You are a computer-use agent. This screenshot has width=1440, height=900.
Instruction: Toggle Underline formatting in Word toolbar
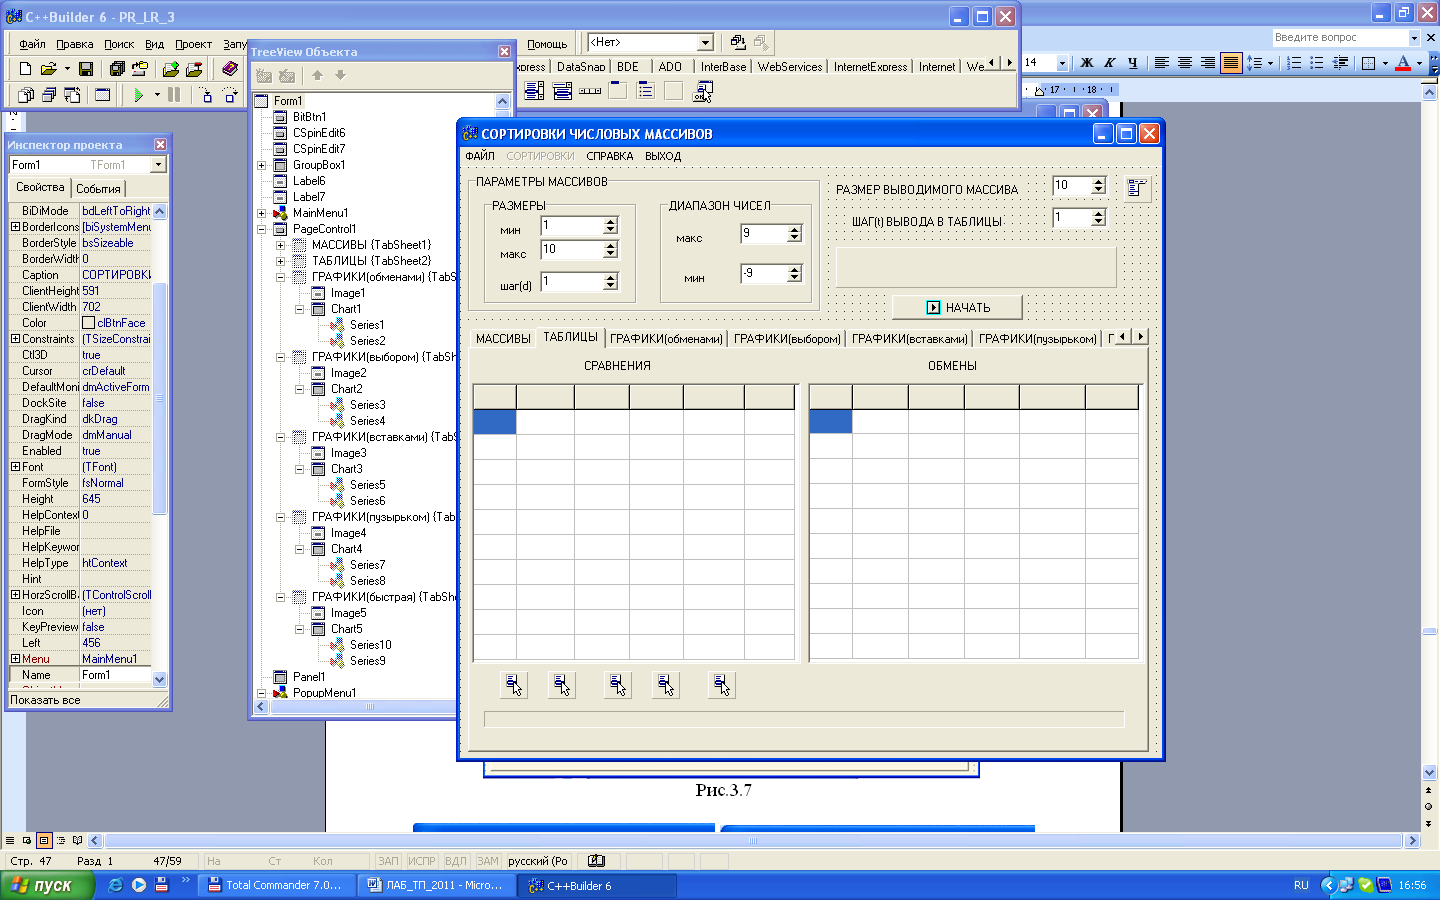1133,63
